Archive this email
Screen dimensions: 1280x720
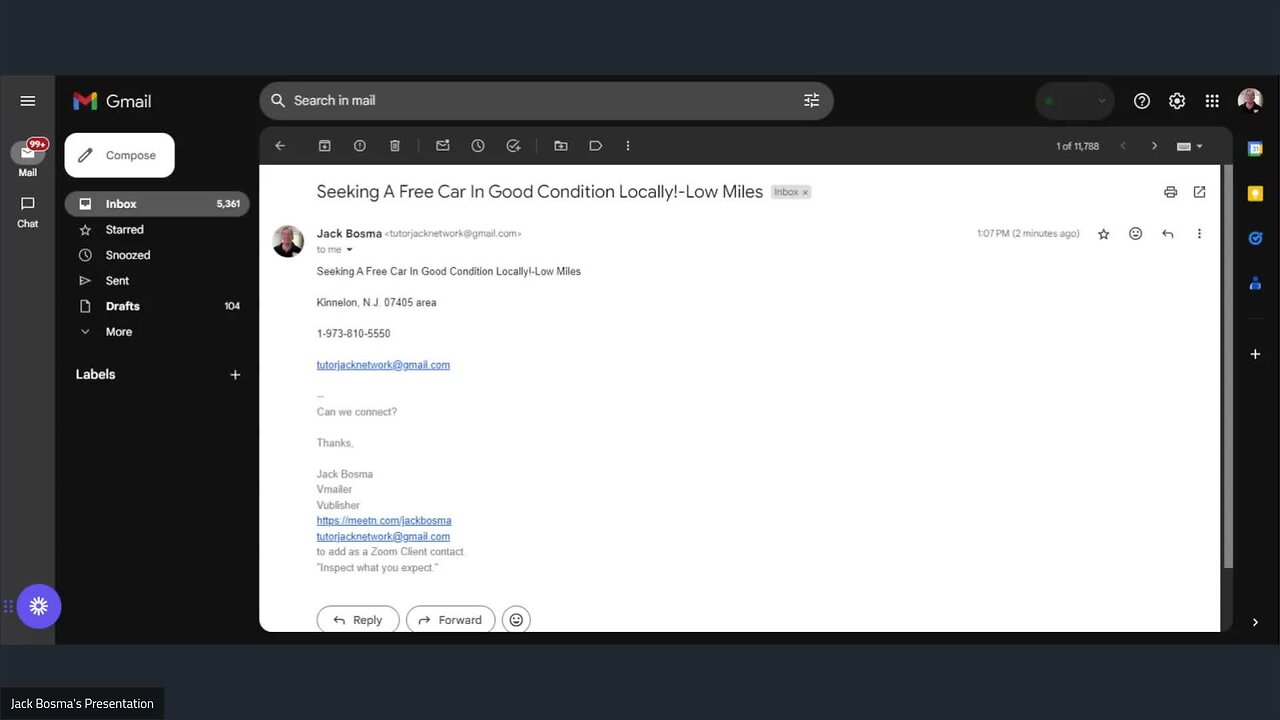pyautogui.click(x=325, y=146)
